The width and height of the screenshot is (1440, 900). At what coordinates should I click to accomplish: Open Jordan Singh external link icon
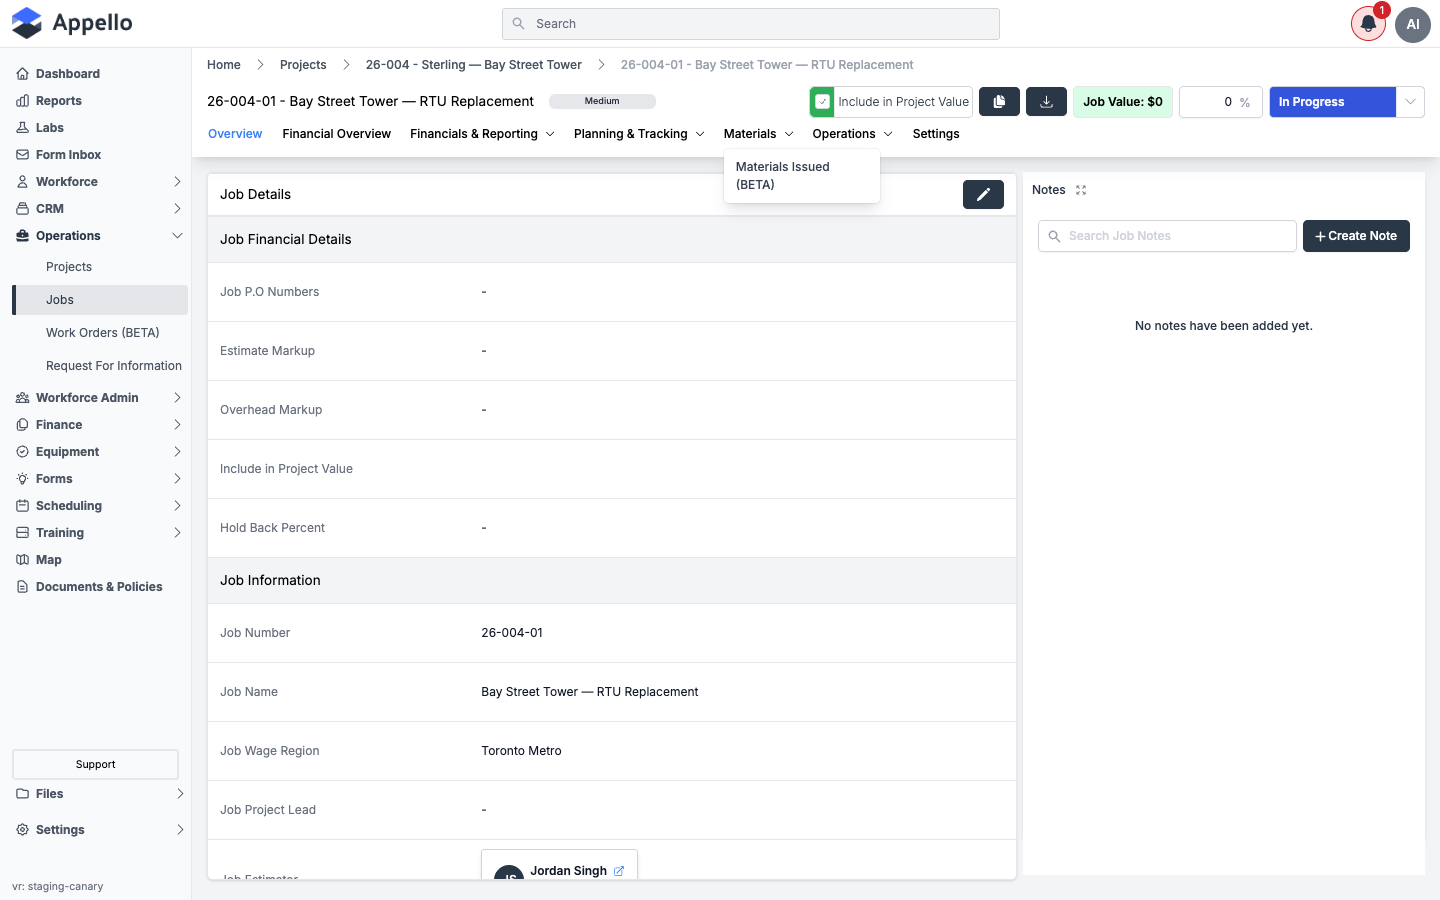[619, 871]
